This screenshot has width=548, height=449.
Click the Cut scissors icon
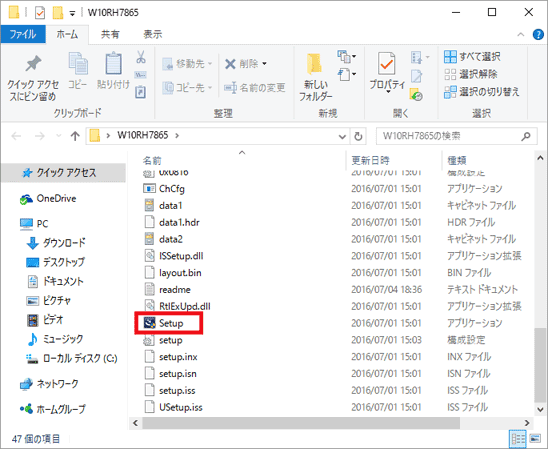tap(141, 57)
